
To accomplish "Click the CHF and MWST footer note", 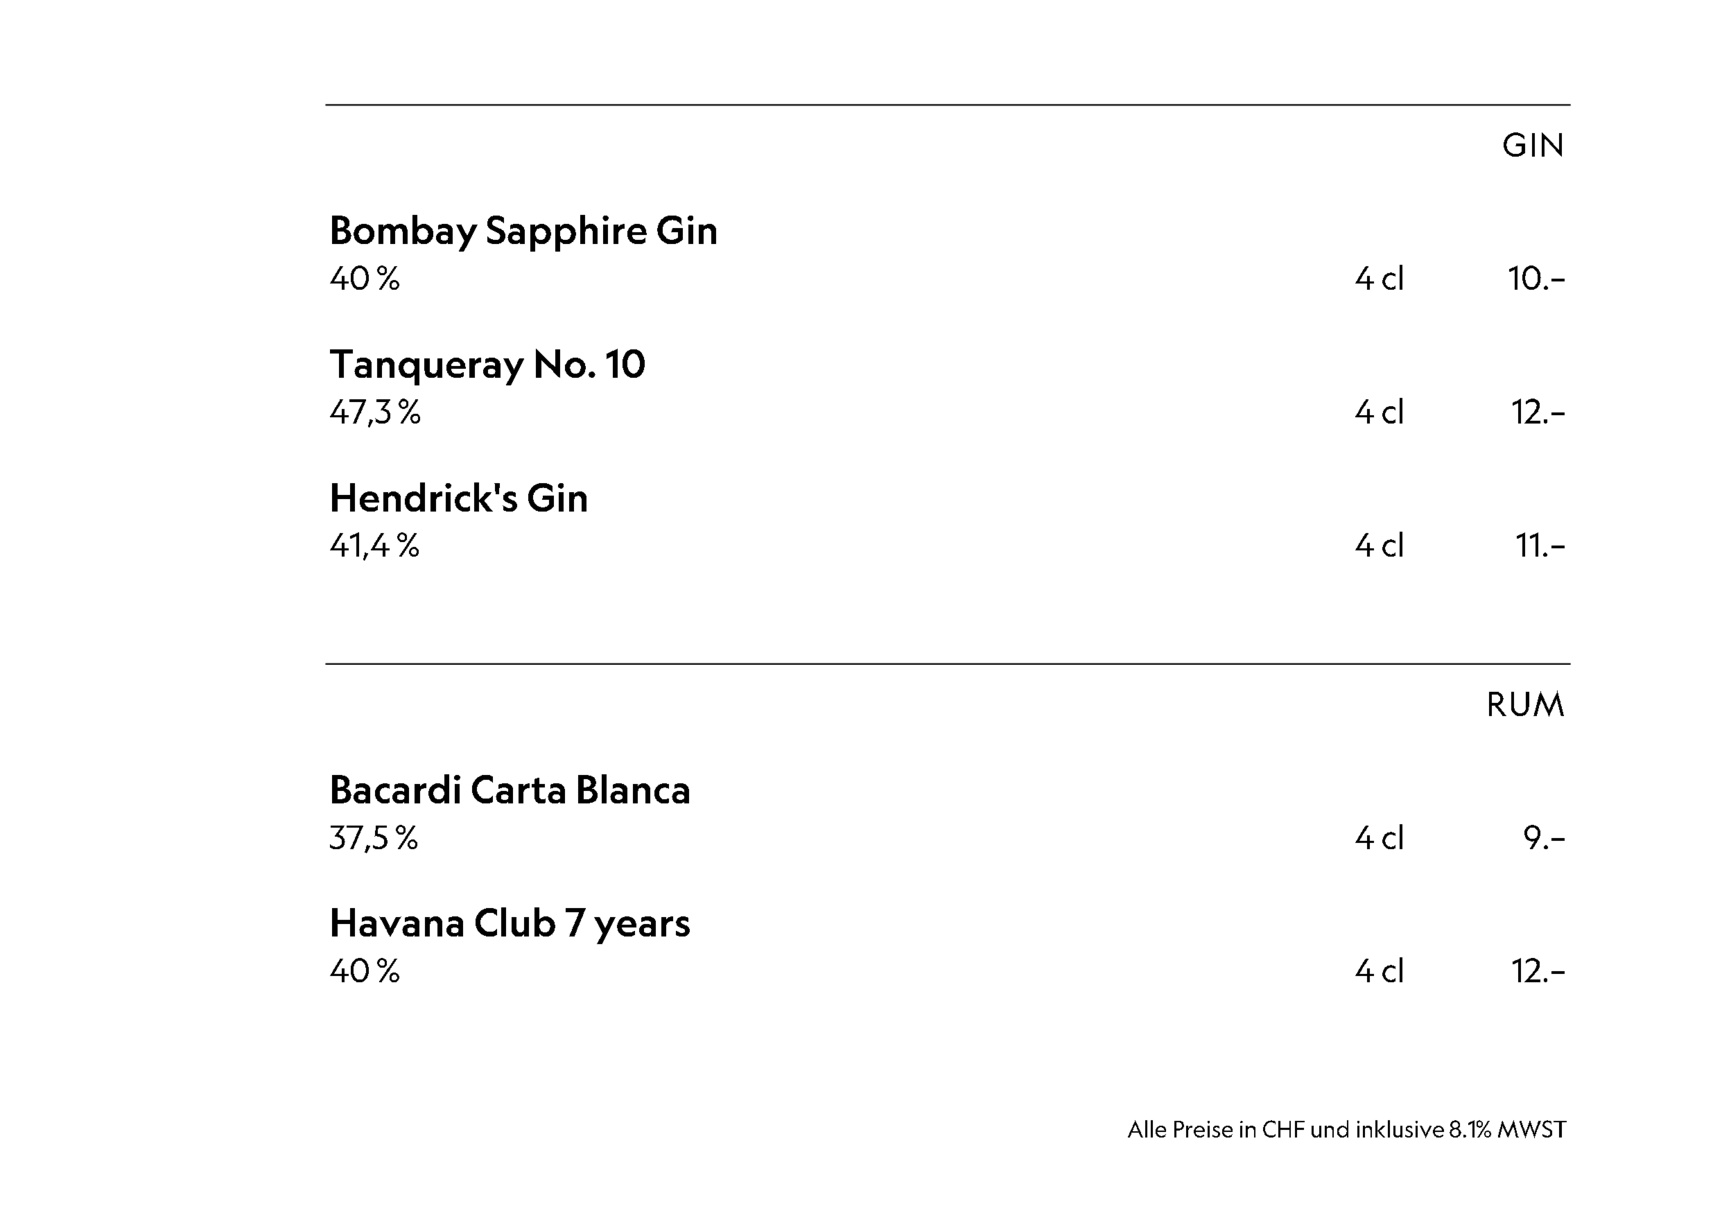I will (x=1346, y=1130).
